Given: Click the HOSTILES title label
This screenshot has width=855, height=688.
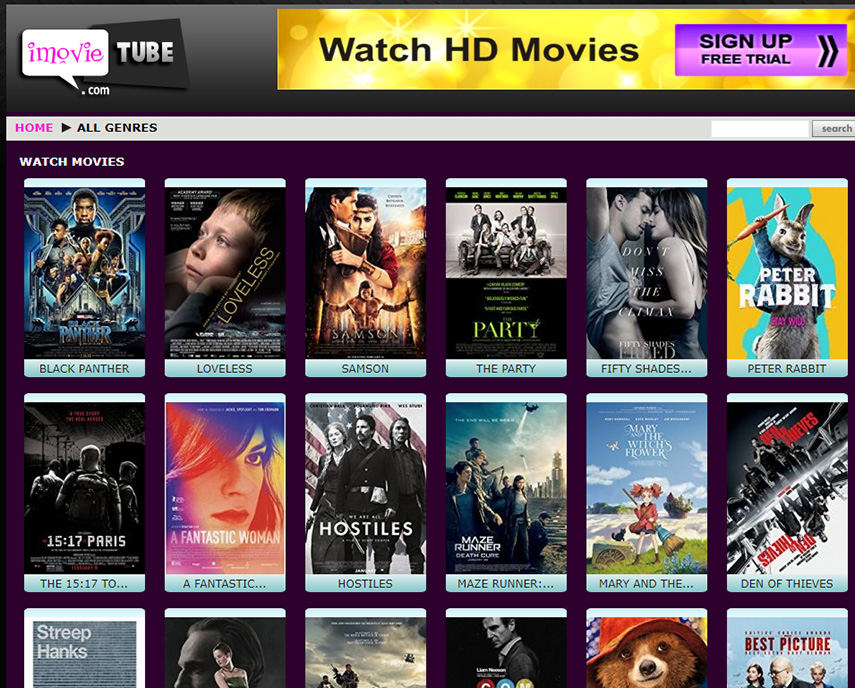Looking at the screenshot, I should tap(365, 583).
